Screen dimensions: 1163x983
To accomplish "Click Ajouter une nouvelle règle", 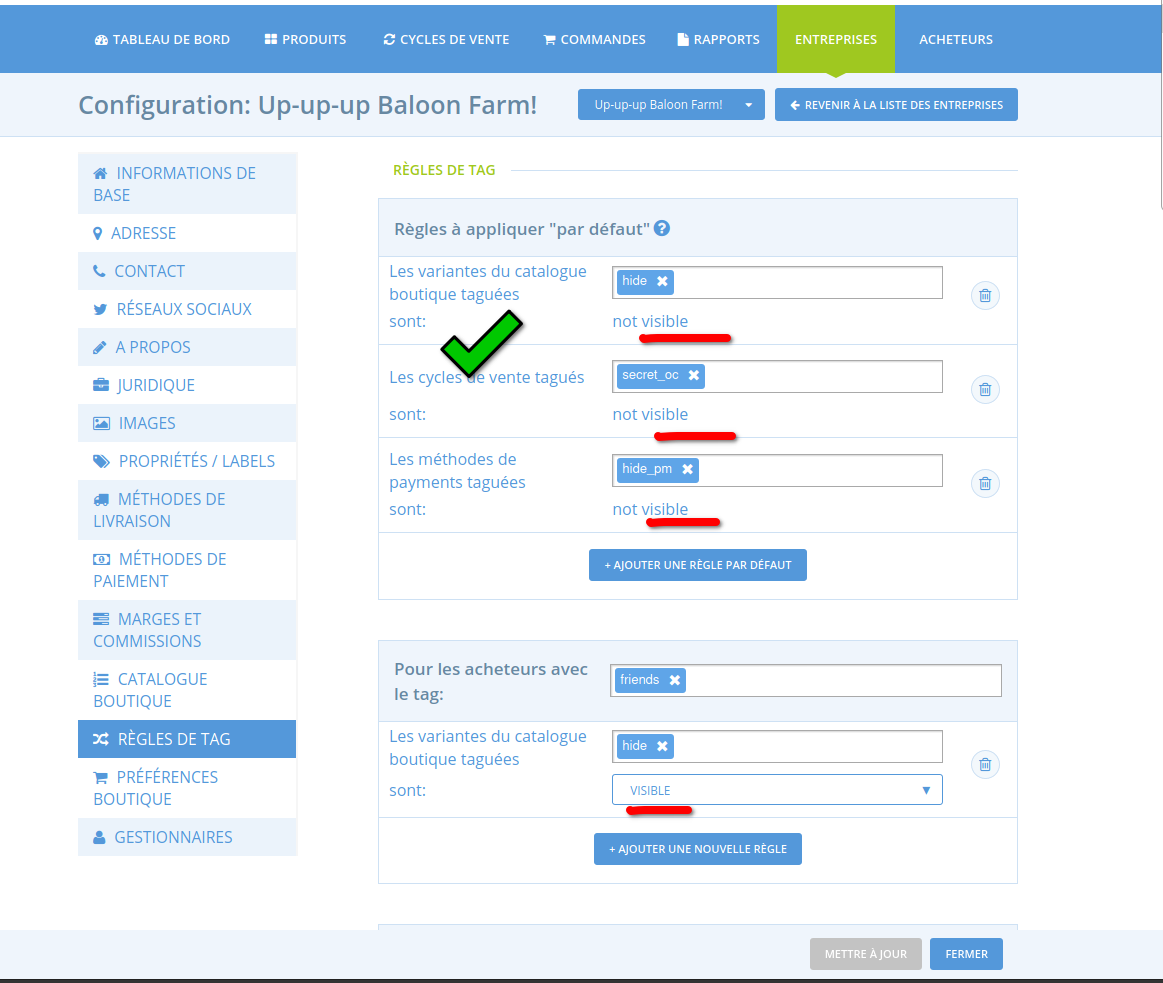I will pos(697,849).
